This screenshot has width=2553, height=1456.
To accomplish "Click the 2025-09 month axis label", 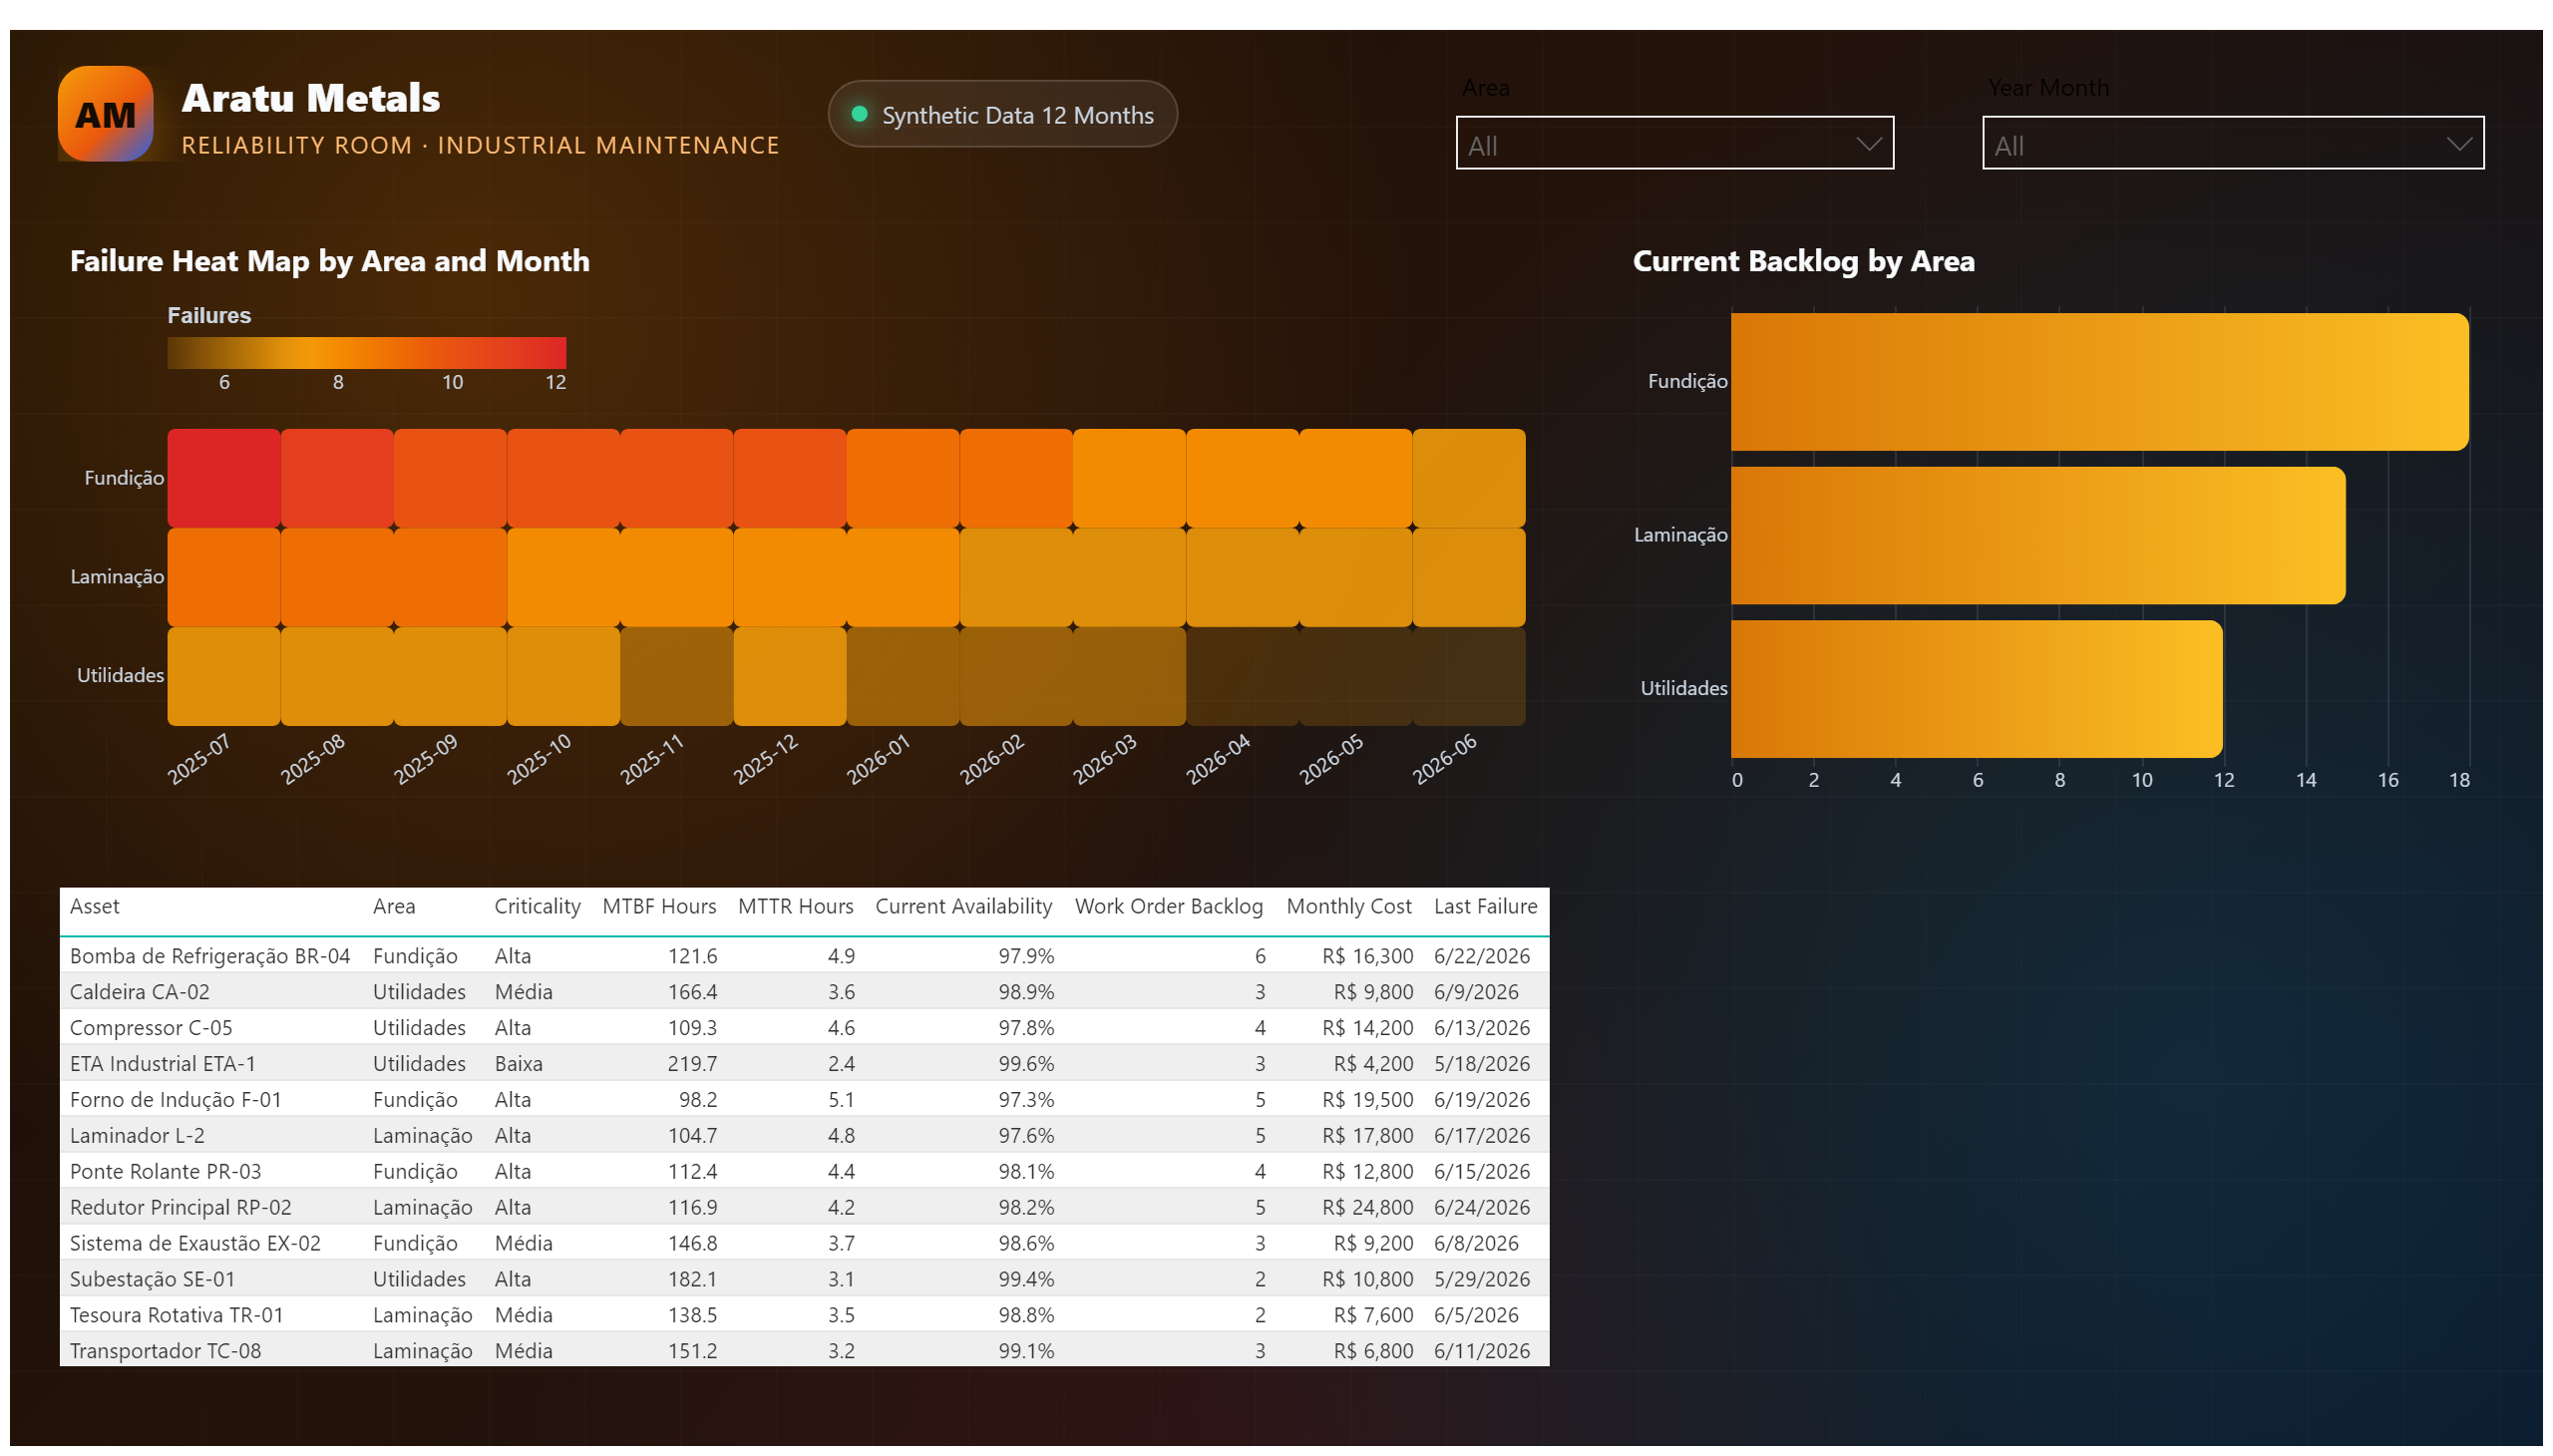I will (x=425, y=760).
